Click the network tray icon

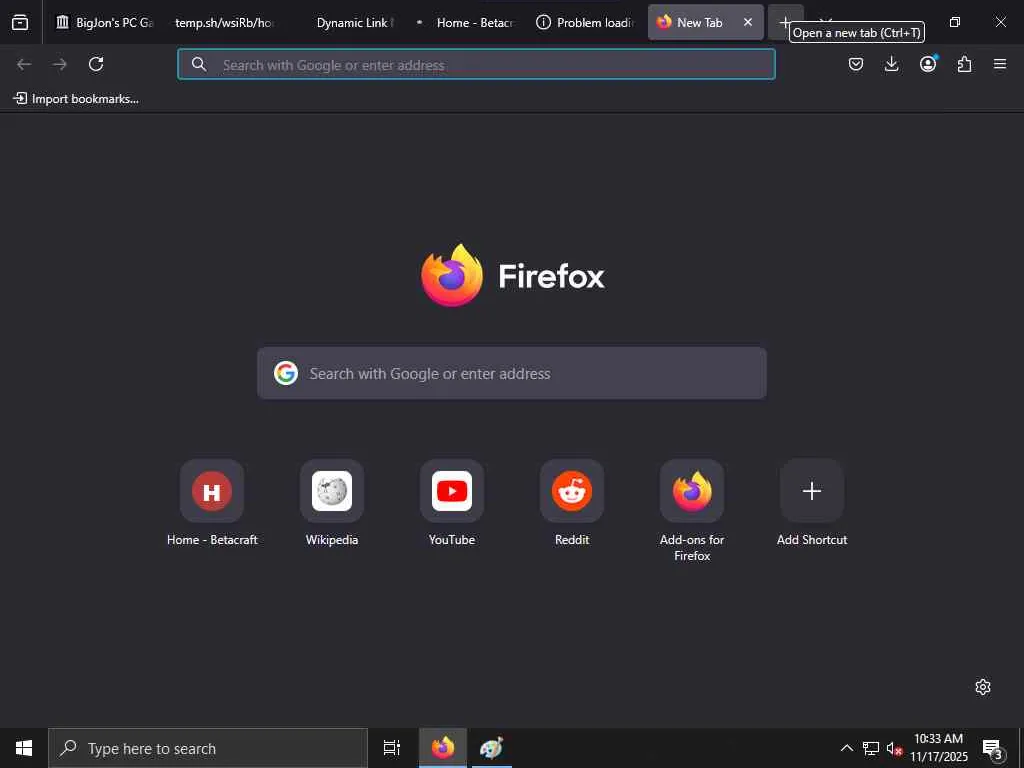871,748
